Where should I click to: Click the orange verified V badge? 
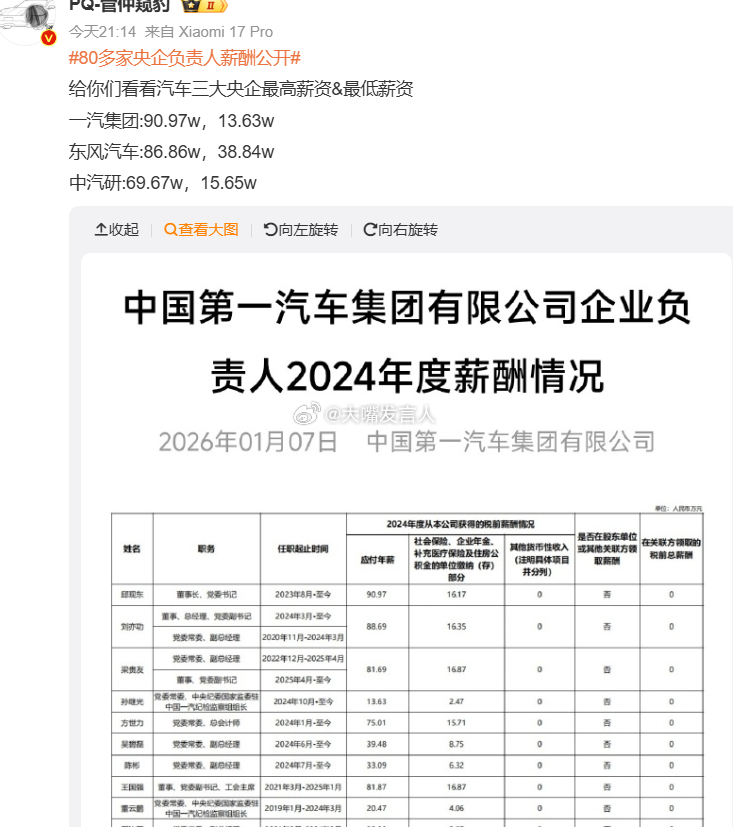coord(49,38)
